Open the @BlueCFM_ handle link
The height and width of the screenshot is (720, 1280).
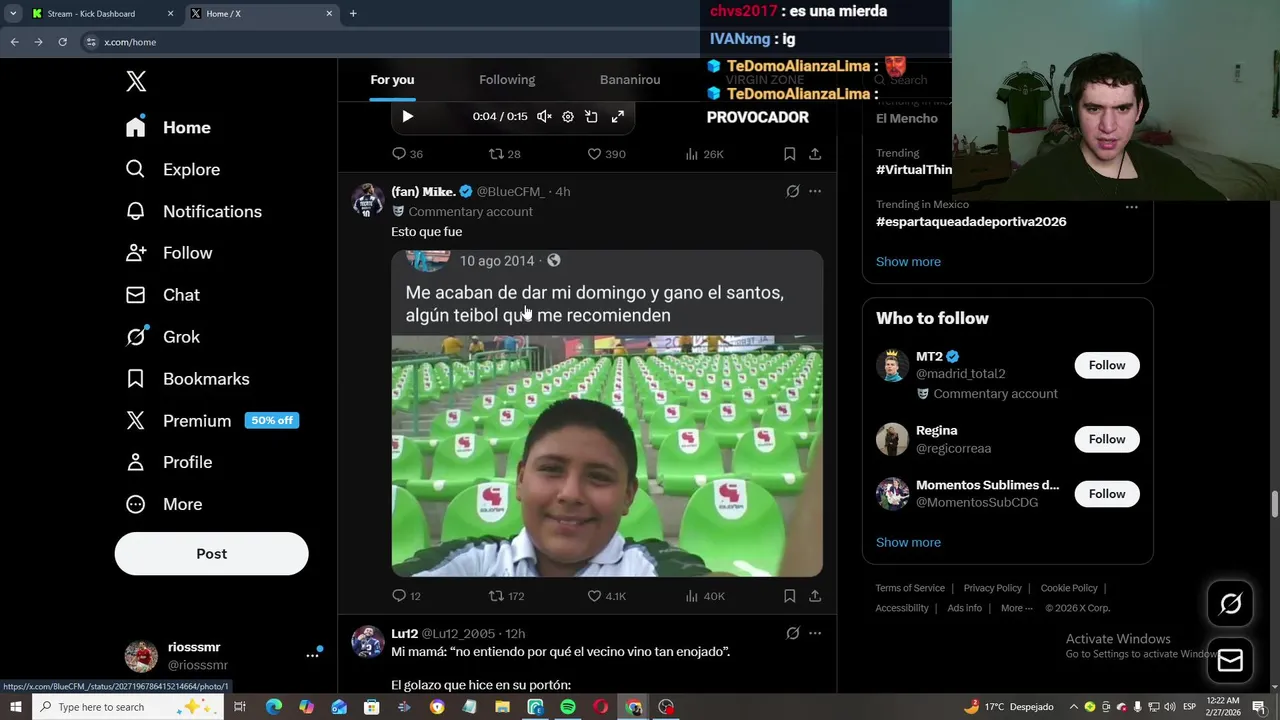pyautogui.click(x=510, y=191)
